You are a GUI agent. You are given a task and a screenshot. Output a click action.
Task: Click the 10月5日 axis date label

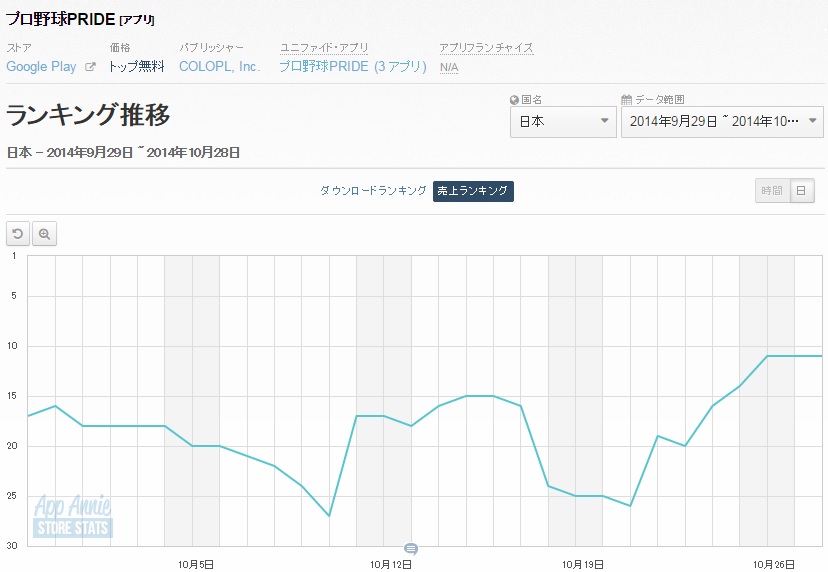[196, 565]
